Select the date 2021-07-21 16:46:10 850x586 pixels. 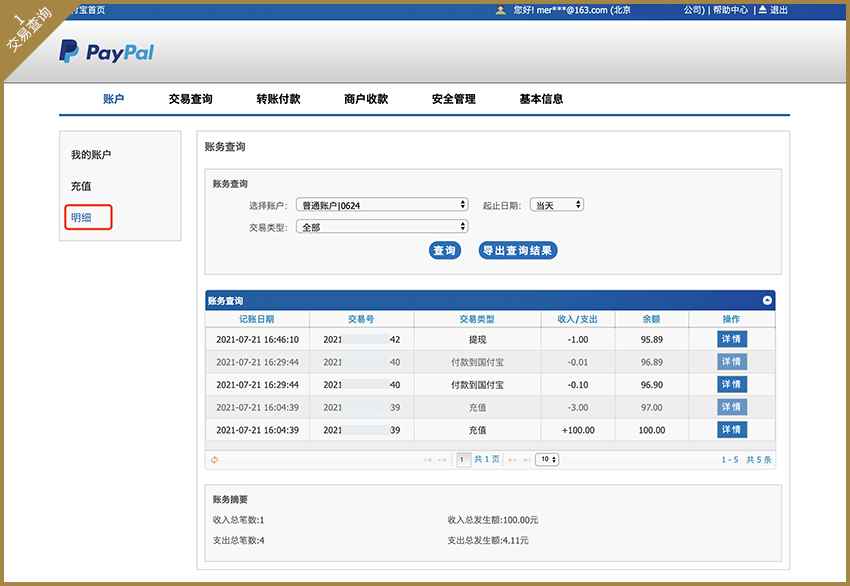click(x=257, y=339)
